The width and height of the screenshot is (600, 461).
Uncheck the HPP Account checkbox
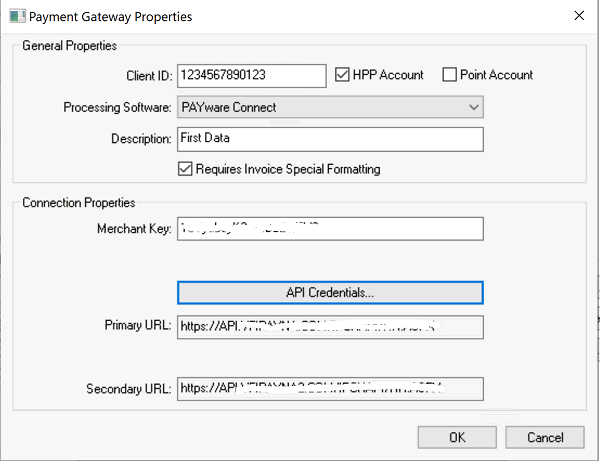tap(343, 75)
